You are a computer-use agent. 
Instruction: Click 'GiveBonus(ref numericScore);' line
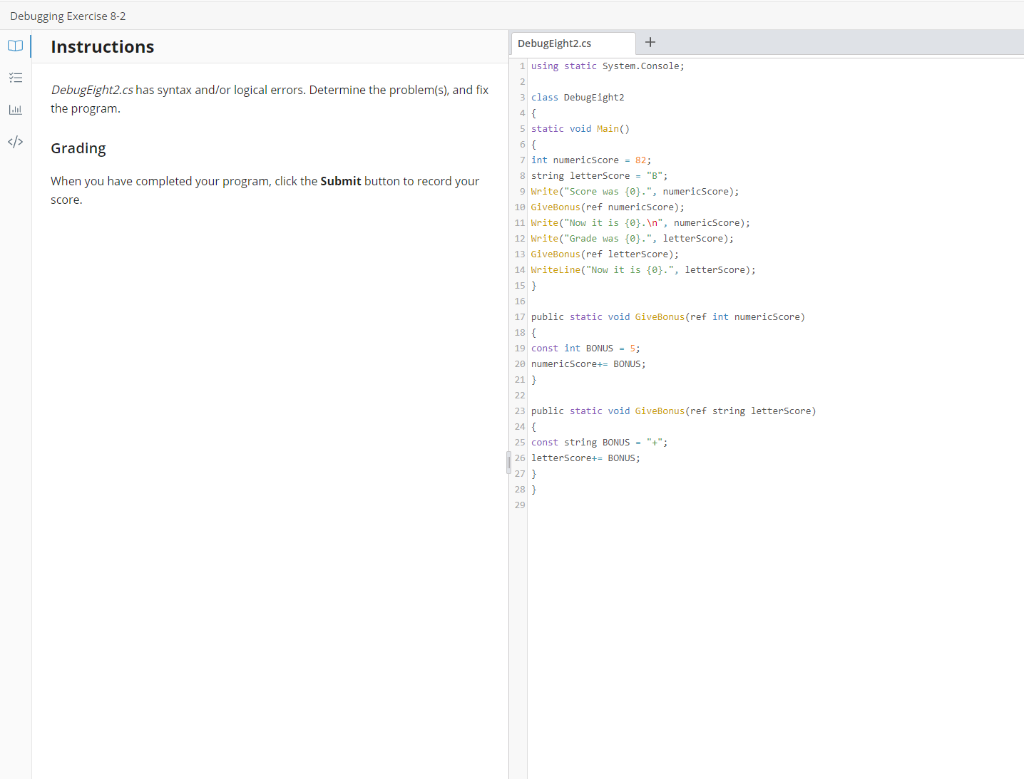point(607,207)
